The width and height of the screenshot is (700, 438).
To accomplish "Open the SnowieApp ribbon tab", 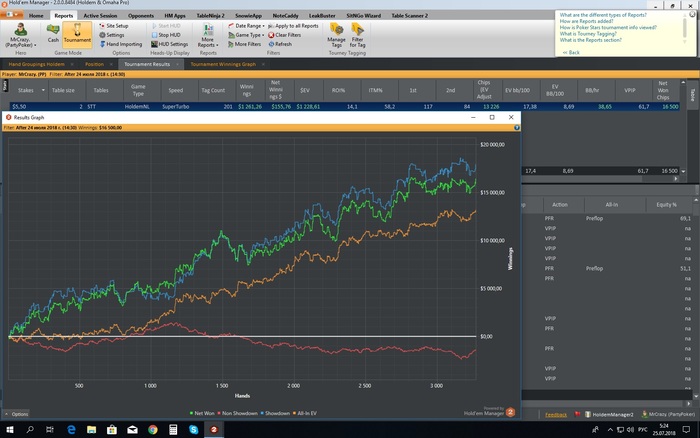I will pos(248,16).
